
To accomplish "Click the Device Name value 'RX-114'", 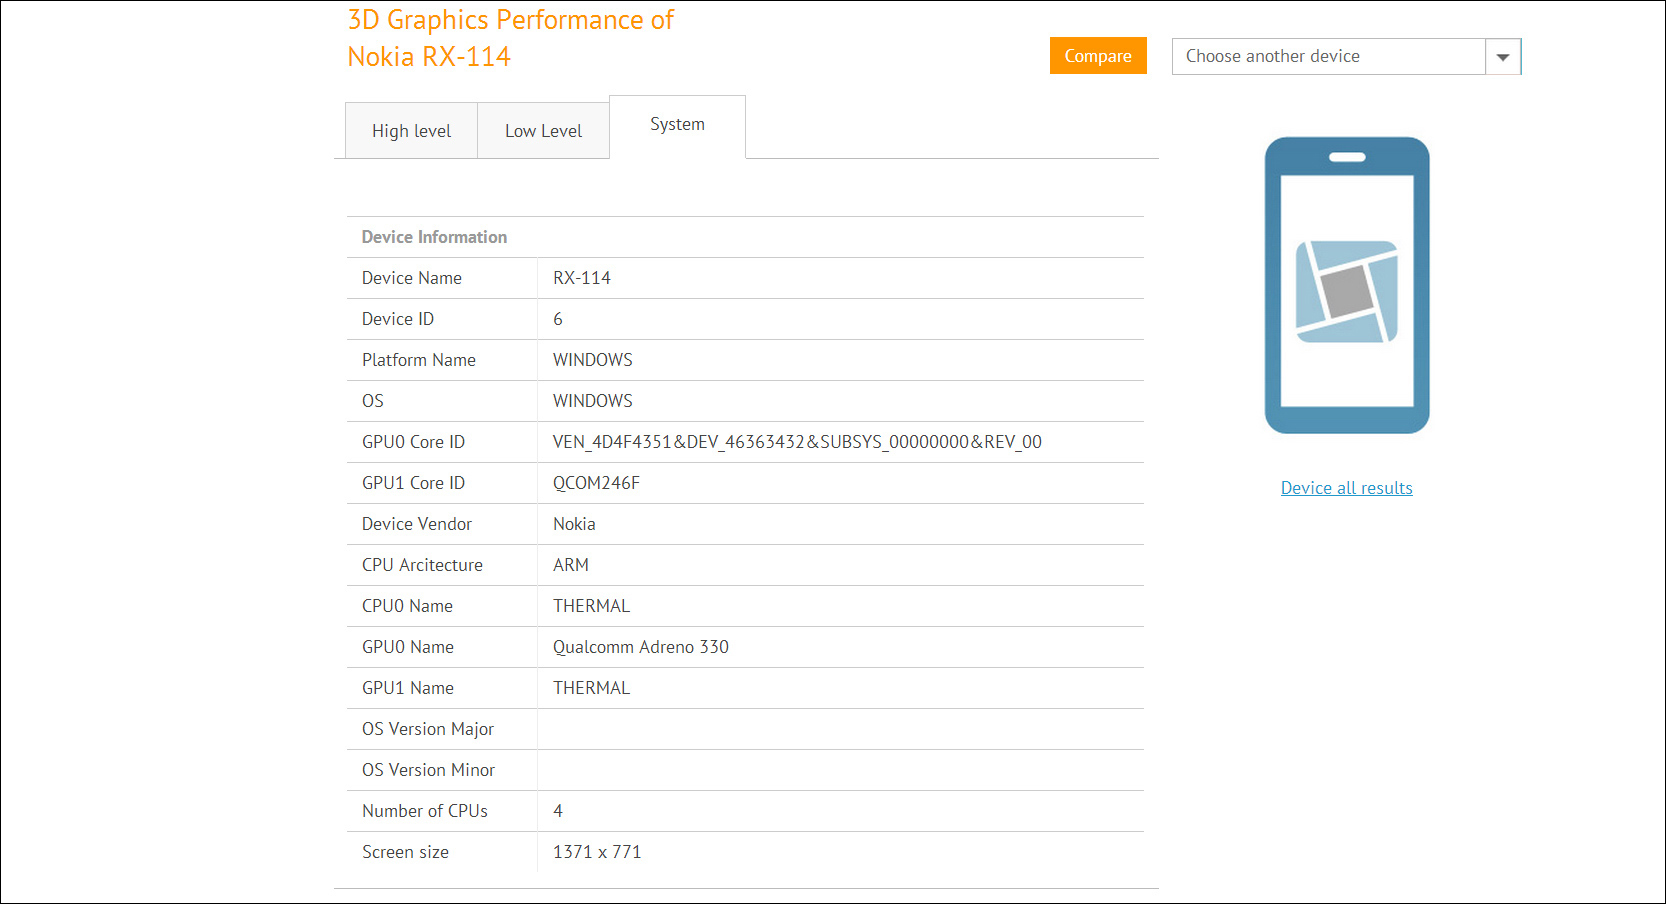I will (x=582, y=278).
